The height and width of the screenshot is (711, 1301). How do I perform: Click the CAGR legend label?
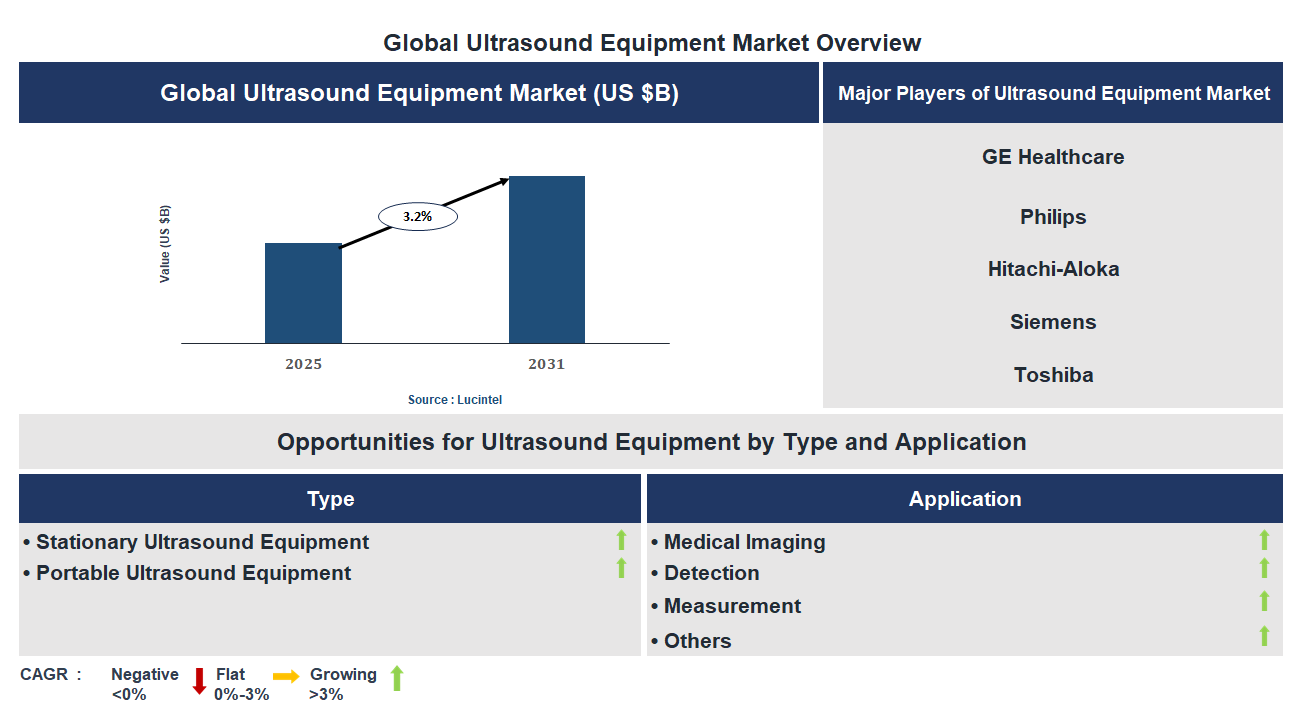(x=51, y=674)
